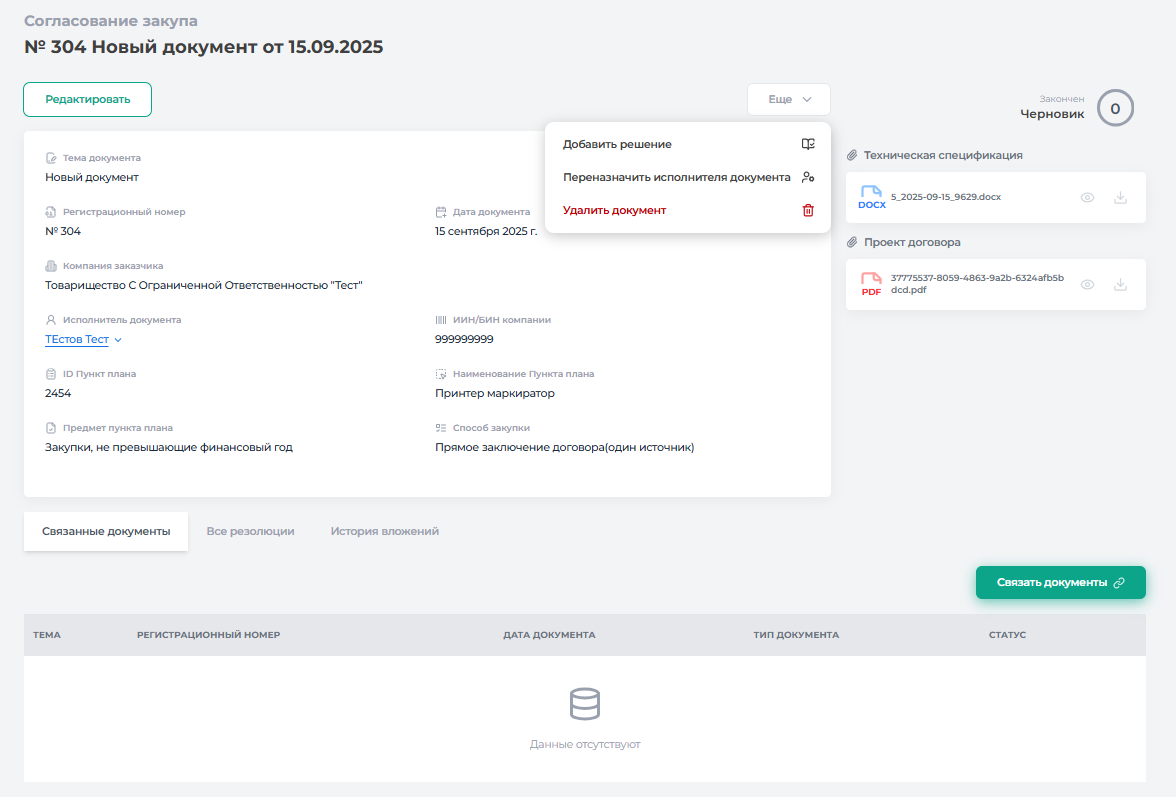
Task: Click the DOCX file type icon
Action: point(872,197)
